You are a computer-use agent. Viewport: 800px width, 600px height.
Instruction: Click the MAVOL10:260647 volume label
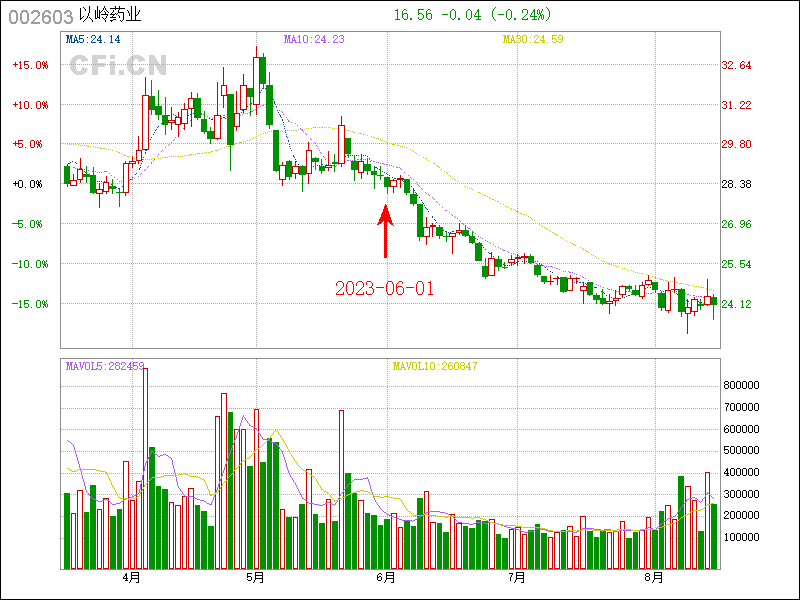click(433, 367)
